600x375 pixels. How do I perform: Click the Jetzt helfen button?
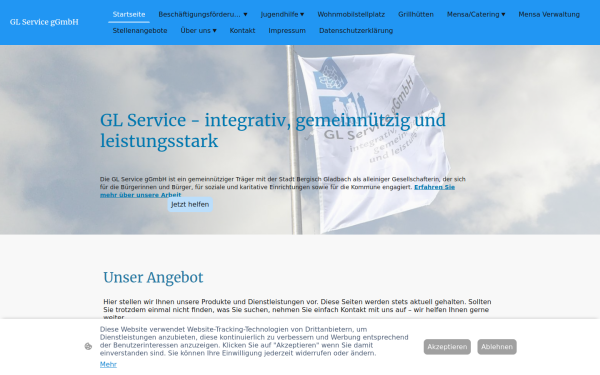pyautogui.click(x=190, y=204)
